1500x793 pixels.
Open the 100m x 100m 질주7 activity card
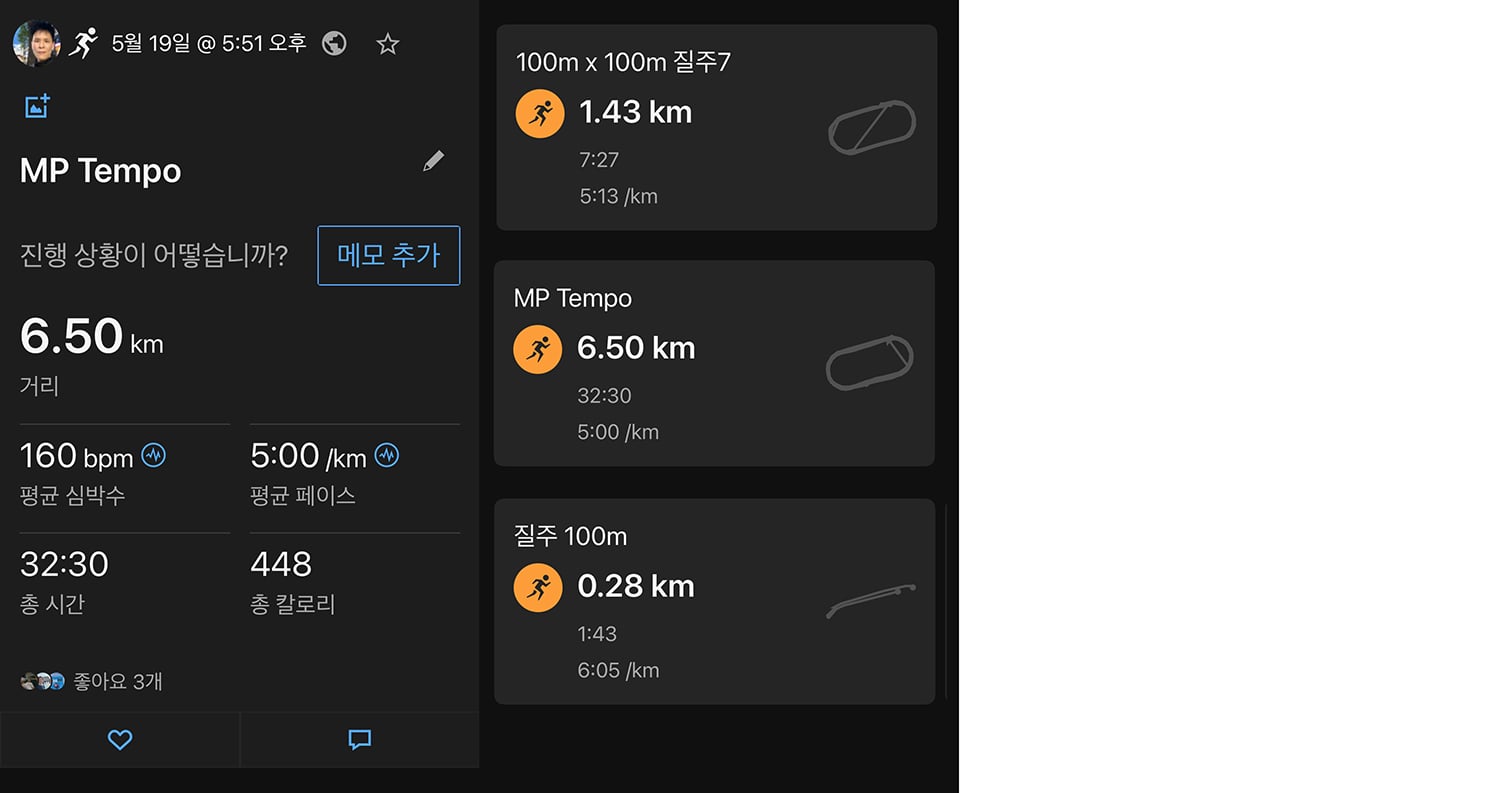point(717,127)
